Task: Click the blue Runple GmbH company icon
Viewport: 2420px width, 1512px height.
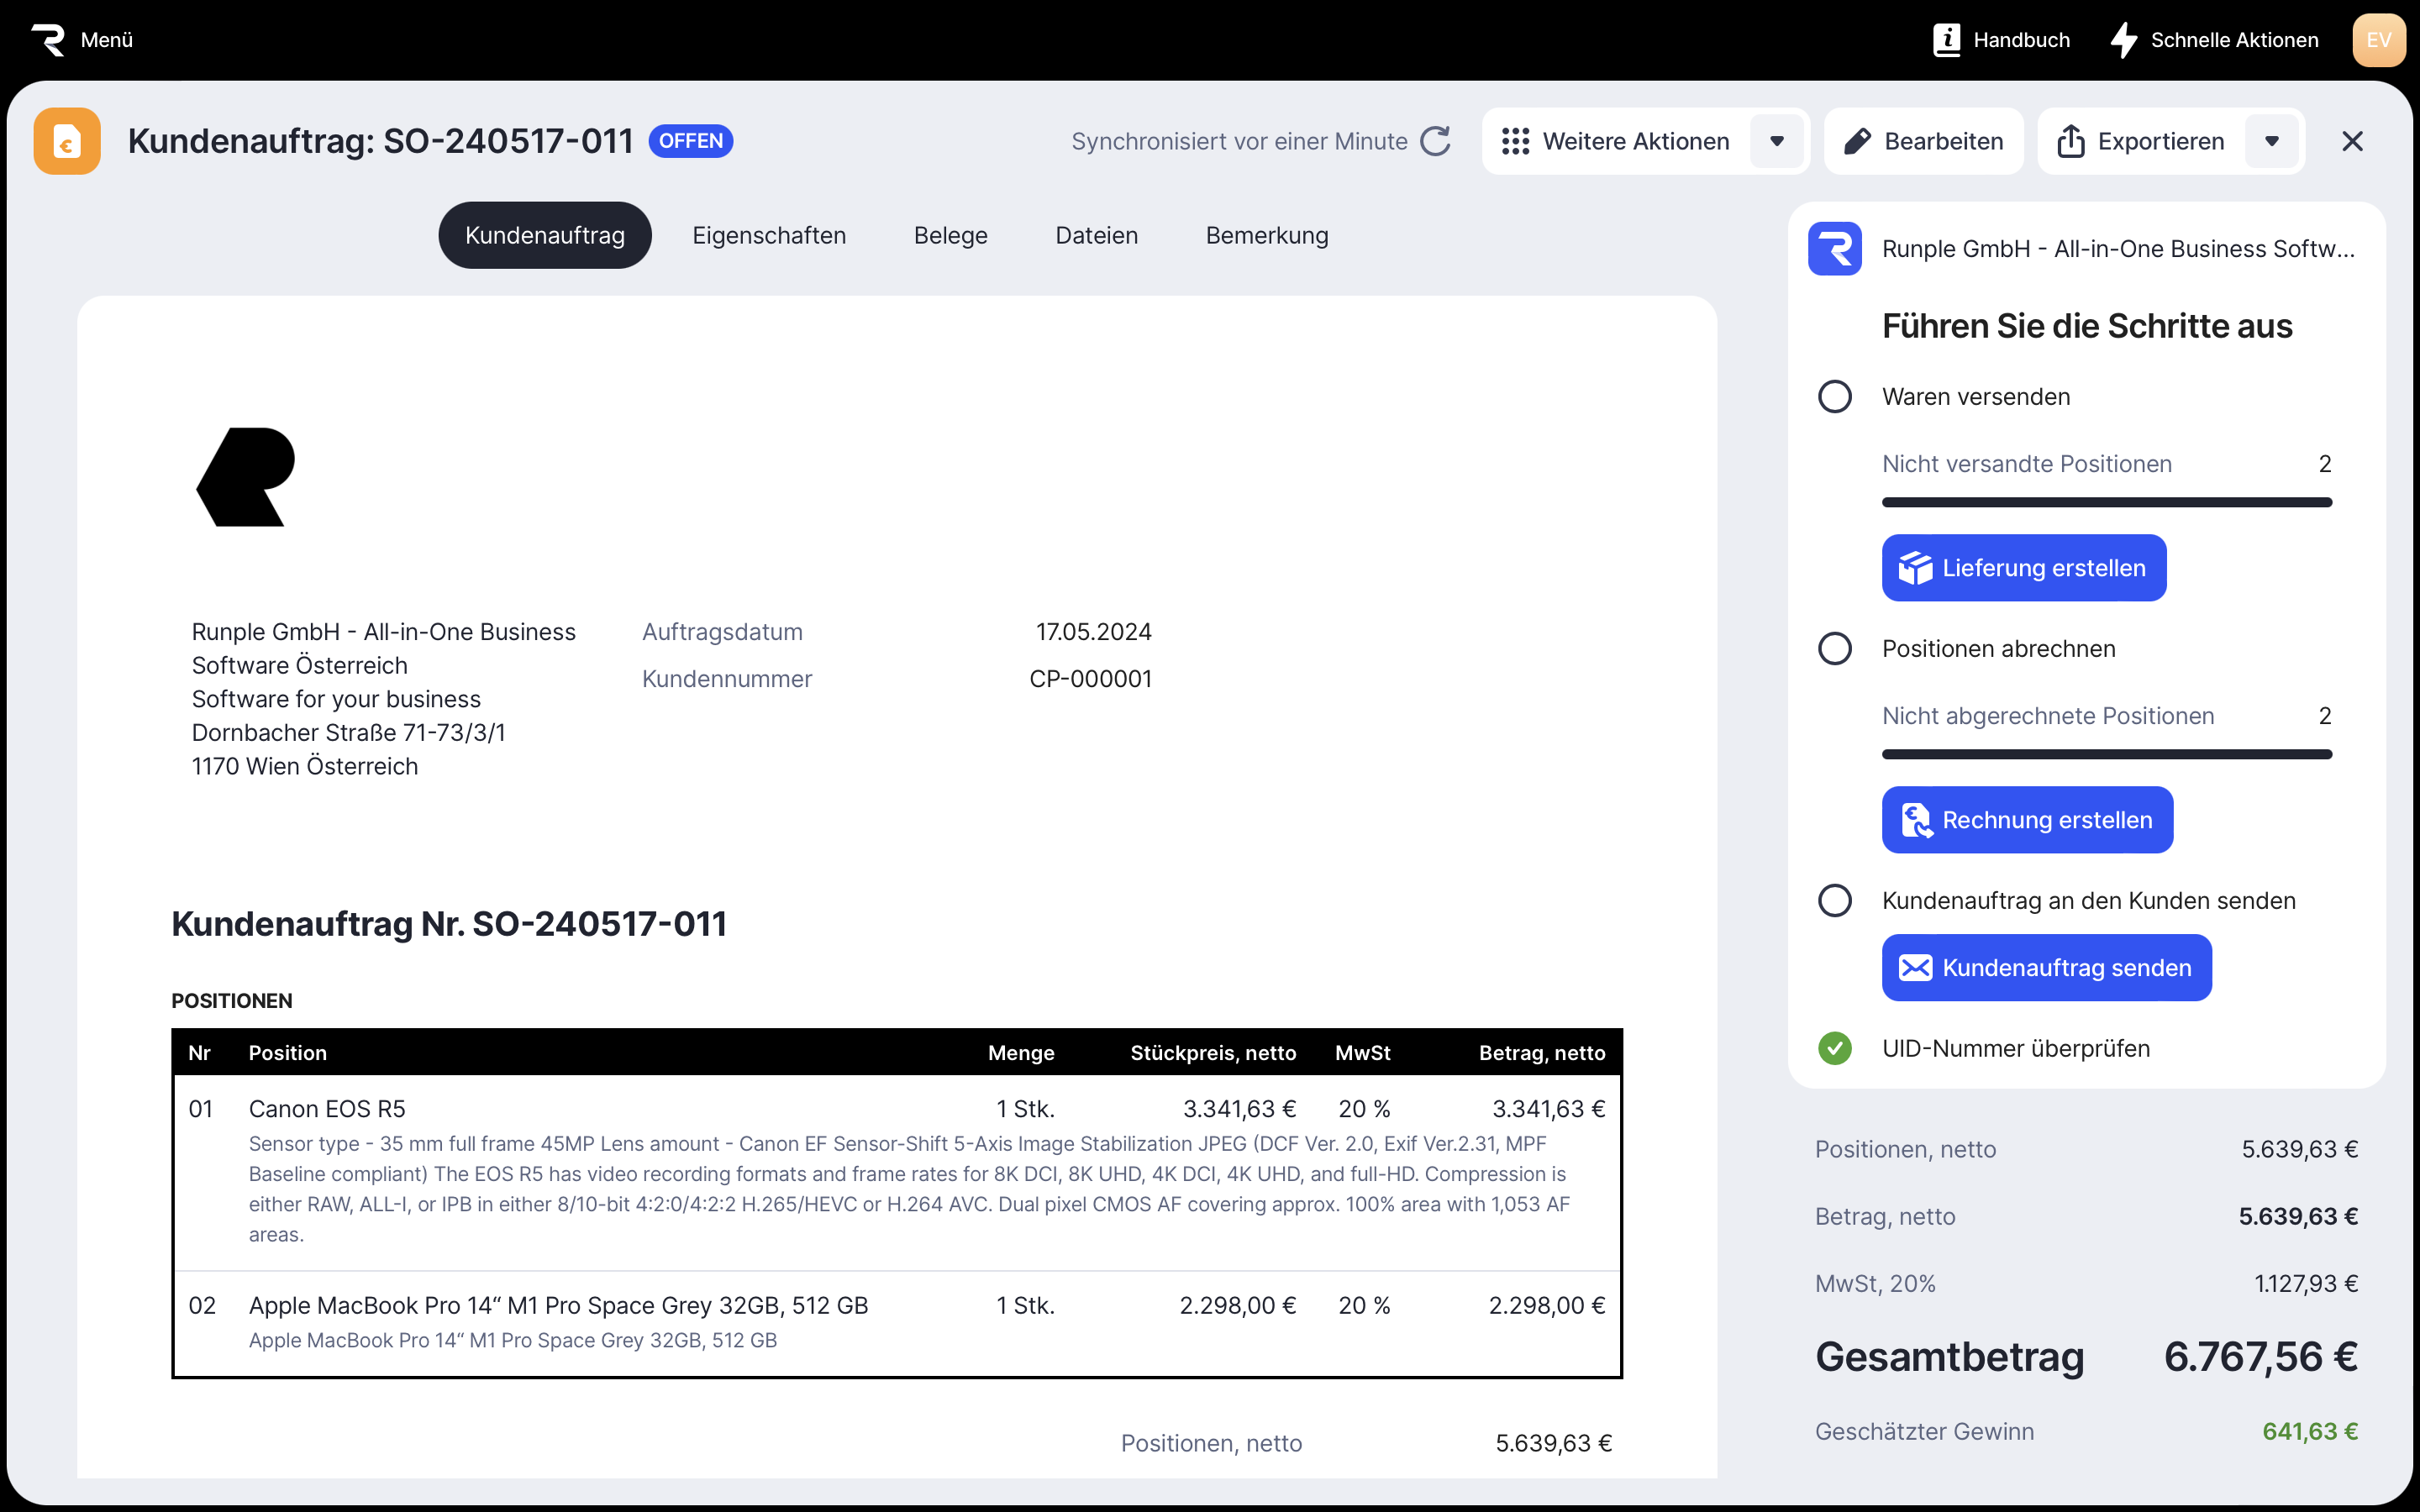Action: 1834,249
